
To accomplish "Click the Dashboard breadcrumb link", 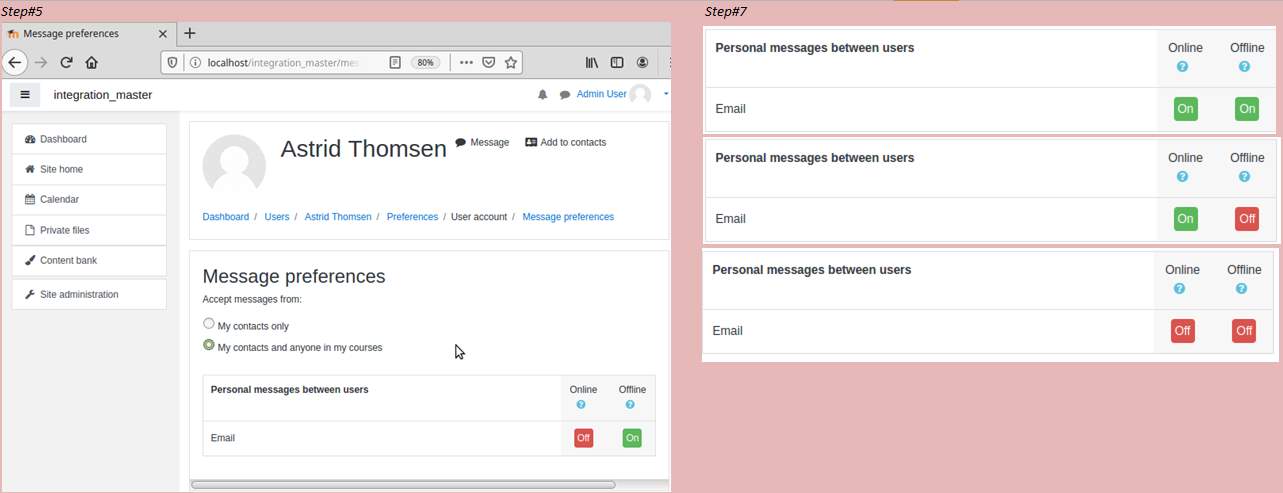I will (226, 217).
